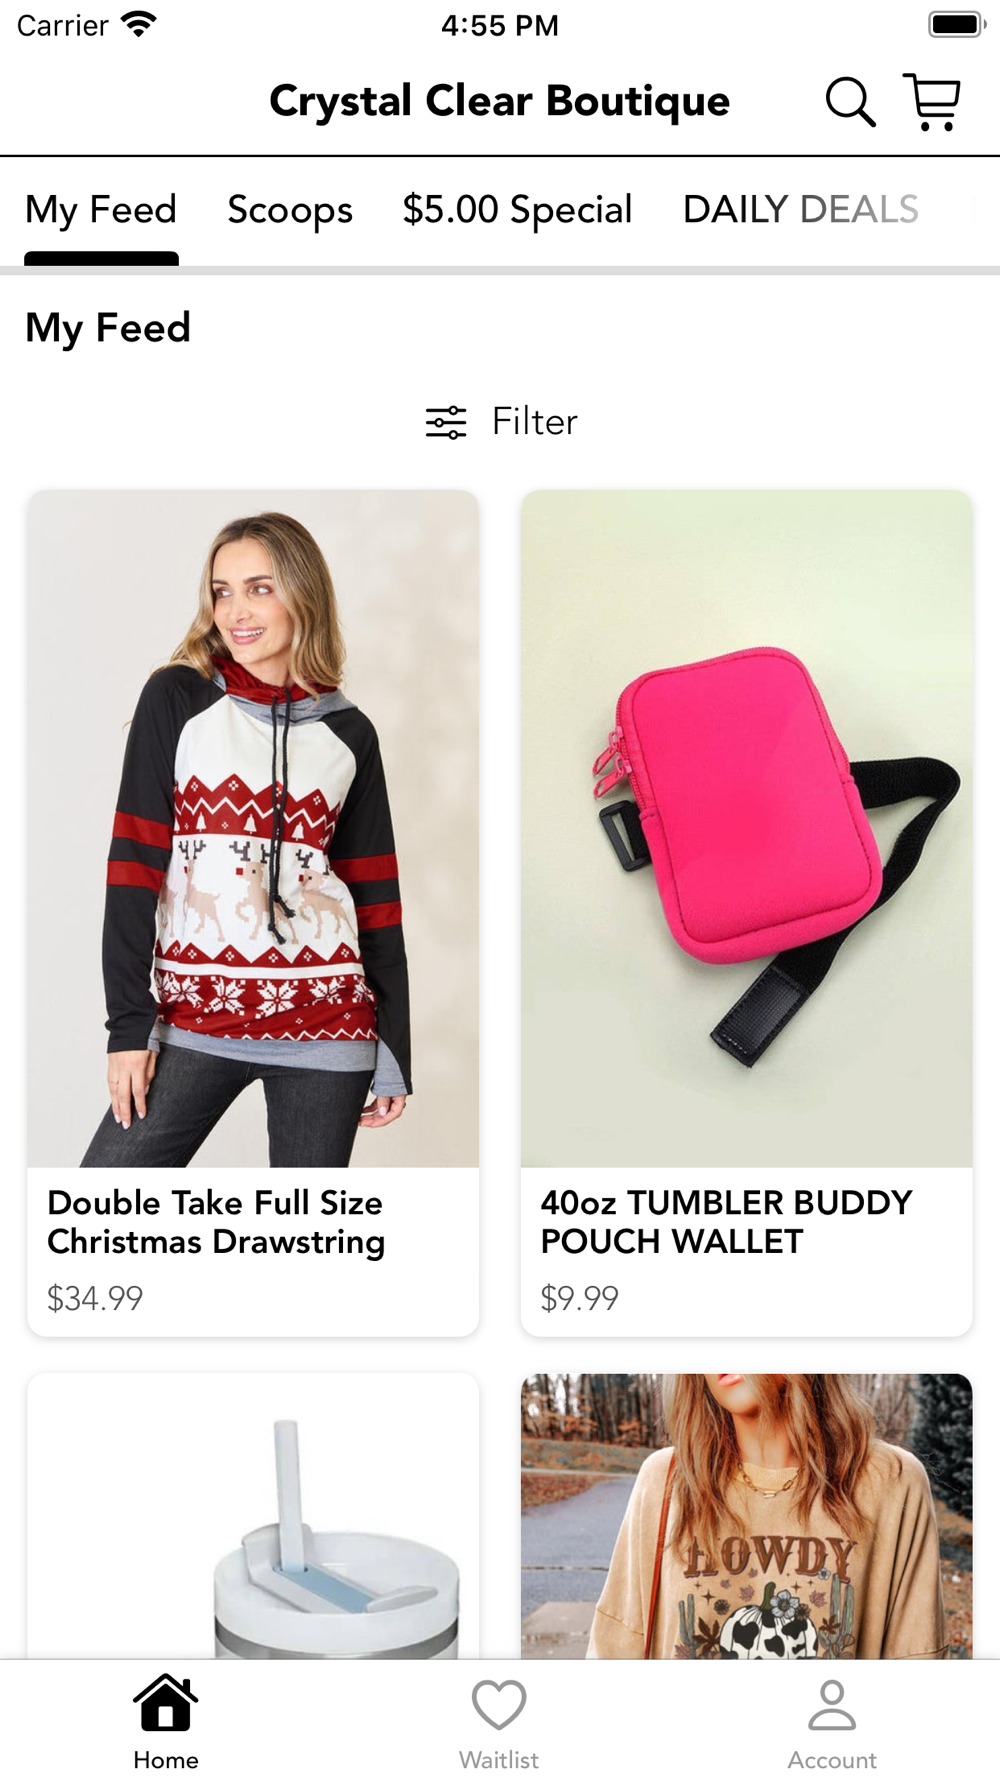The width and height of the screenshot is (1000, 1778).
Task: View the pink pouch wallet photo
Action: [x=747, y=829]
